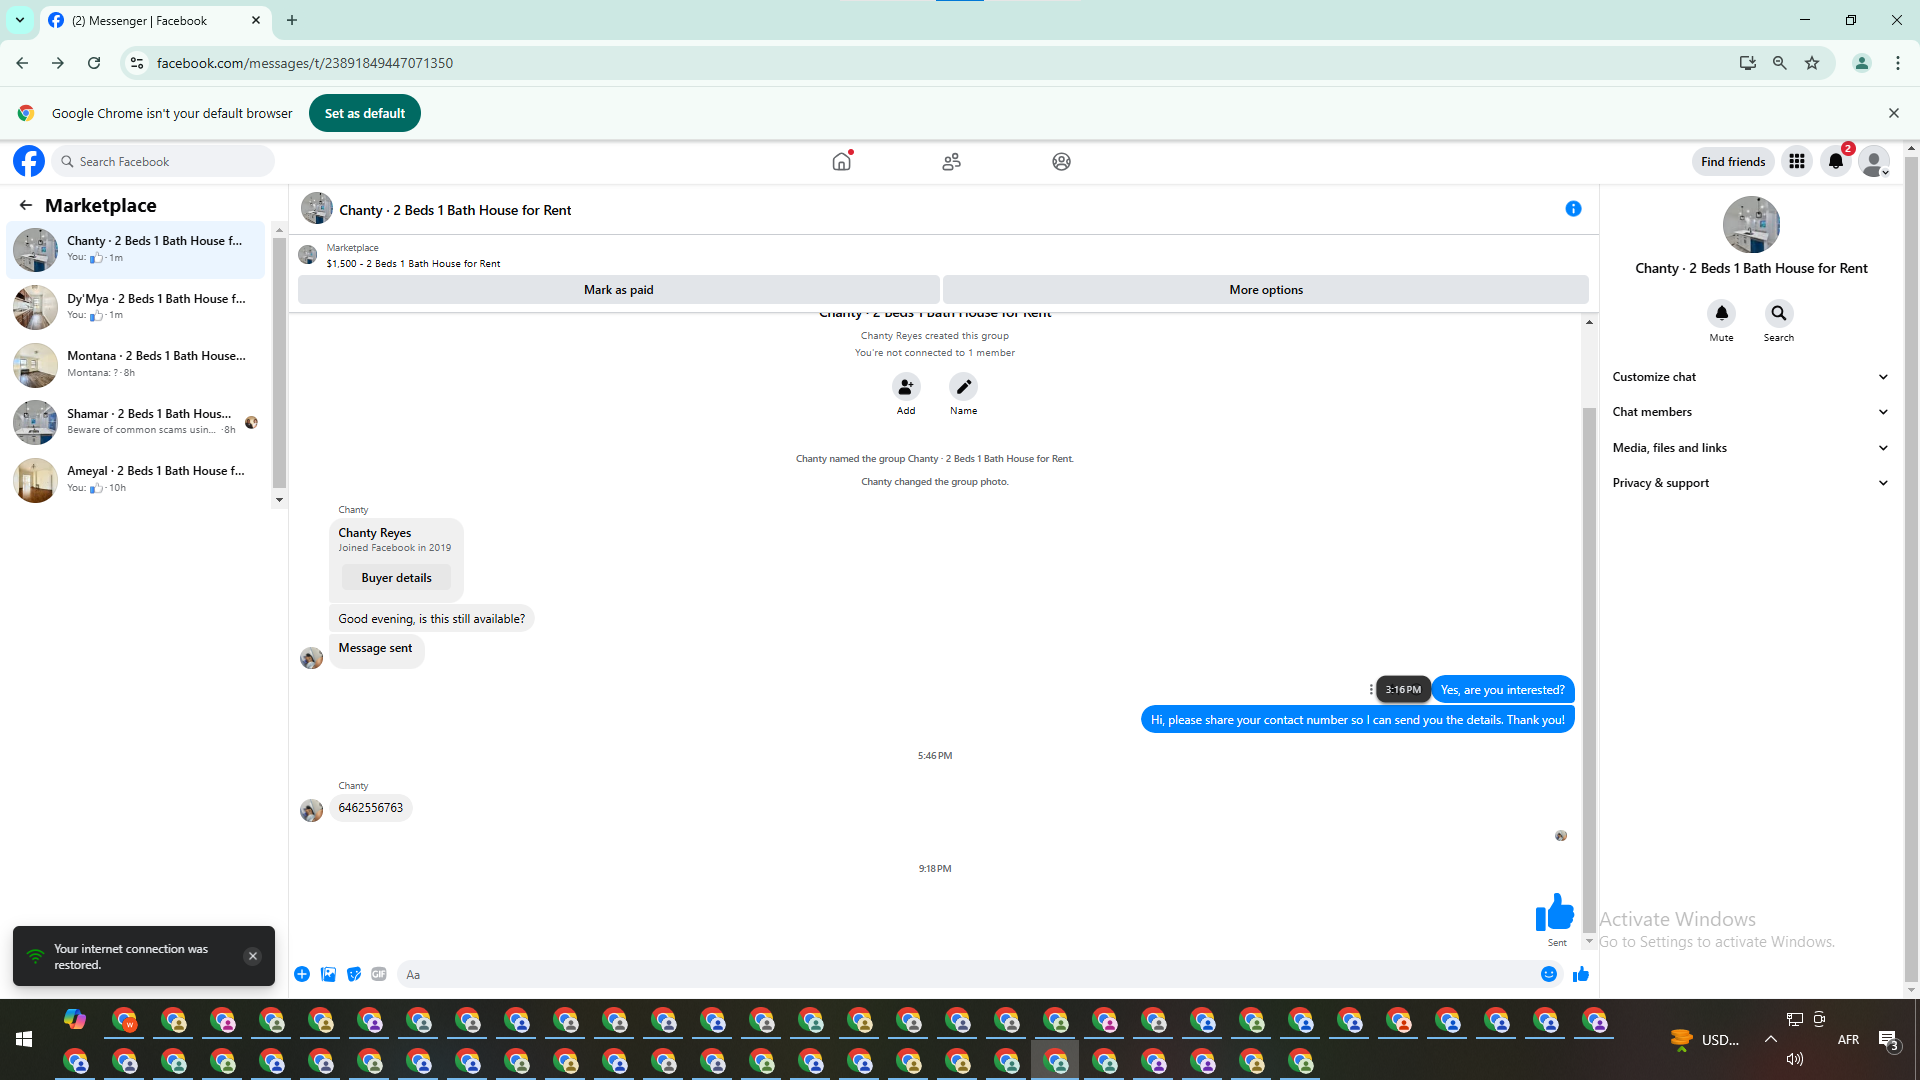1920x1080 pixels.
Task: Click More options button
Action: [1266, 290]
